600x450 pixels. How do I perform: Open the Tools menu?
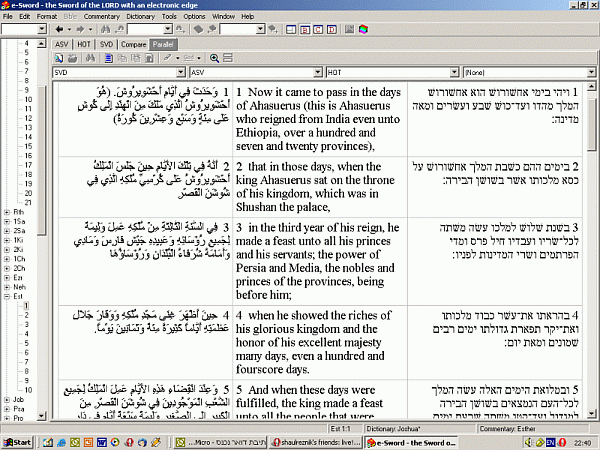[x=169, y=16]
